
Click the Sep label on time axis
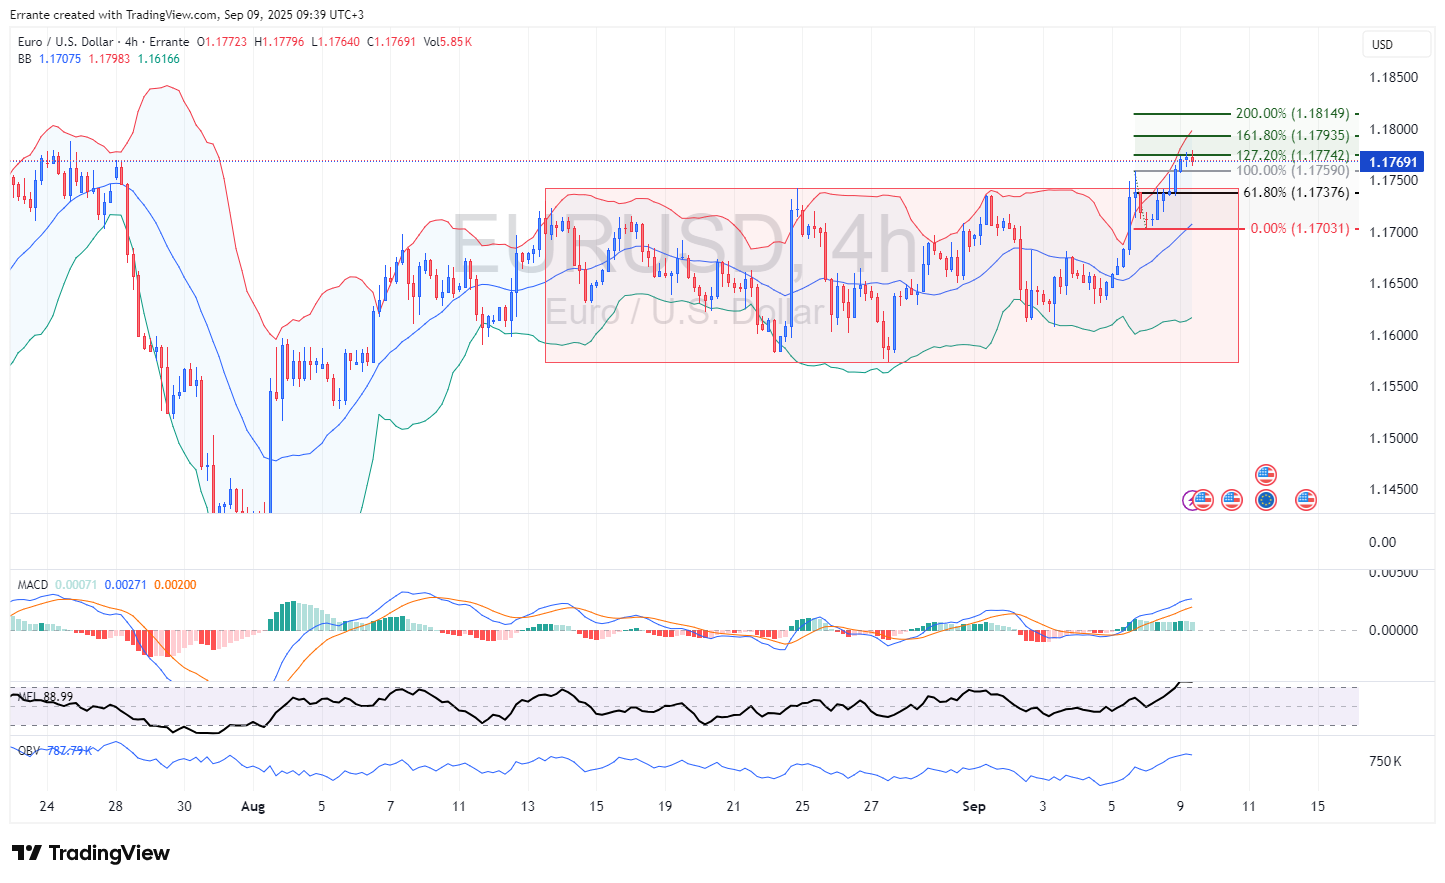click(973, 807)
